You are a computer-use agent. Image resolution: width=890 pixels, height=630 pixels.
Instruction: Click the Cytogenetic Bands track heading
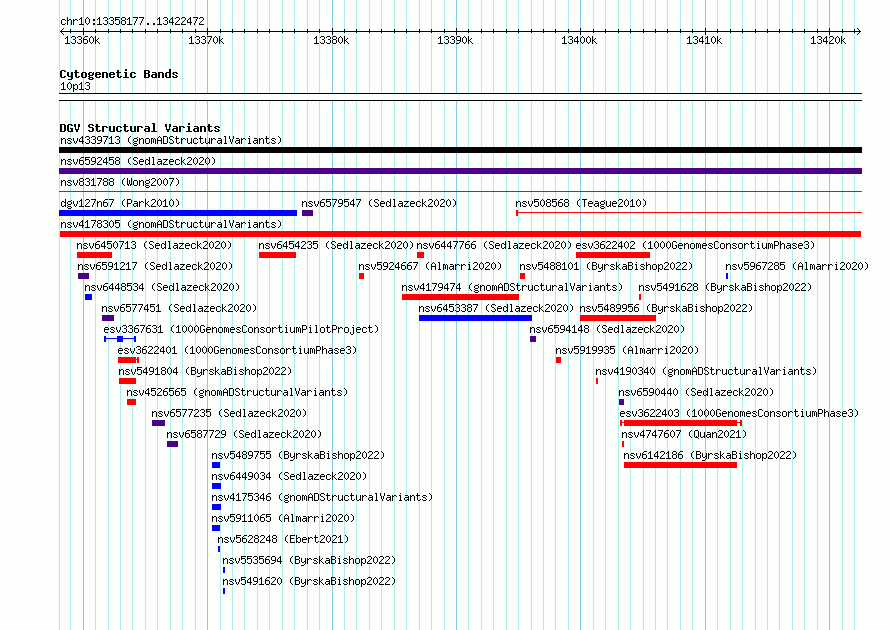[119, 74]
